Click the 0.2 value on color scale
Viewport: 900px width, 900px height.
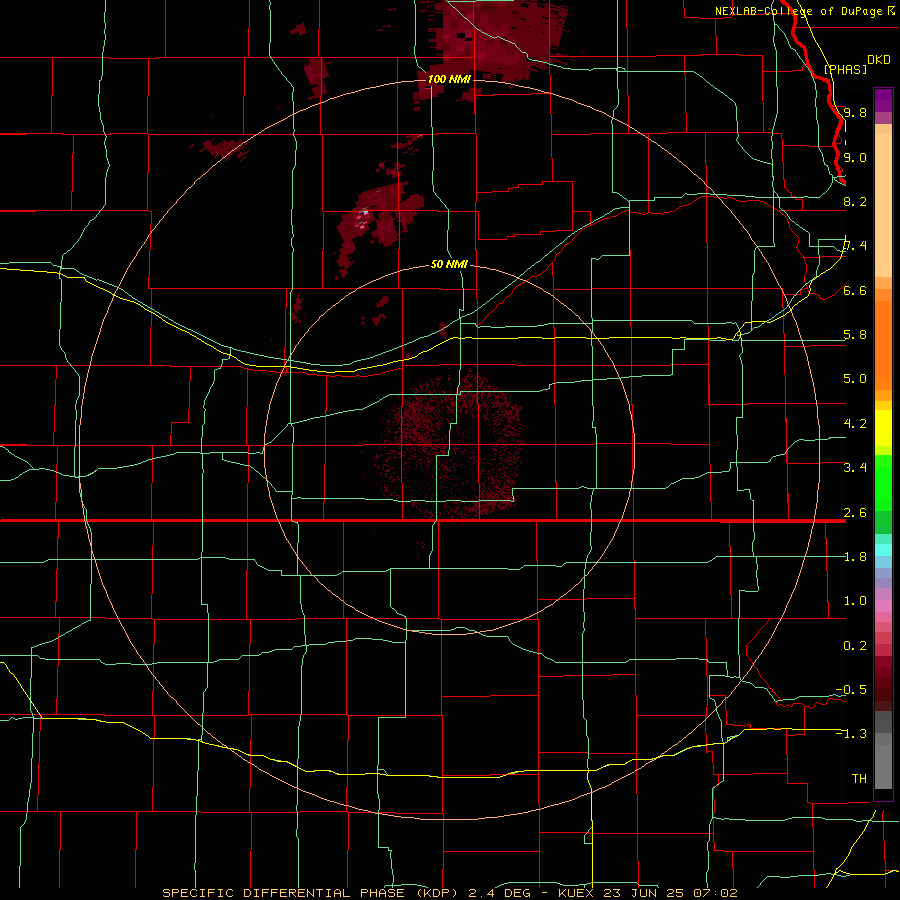(855, 645)
